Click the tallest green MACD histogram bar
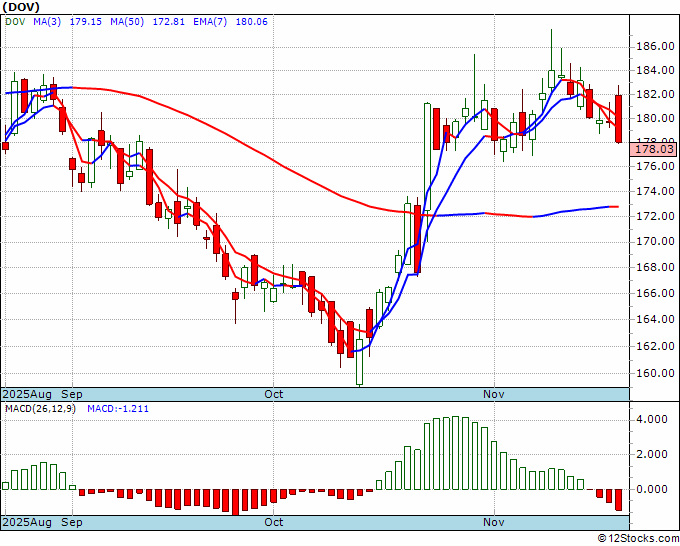This screenshot has width=680, height=546. [455, 453]
